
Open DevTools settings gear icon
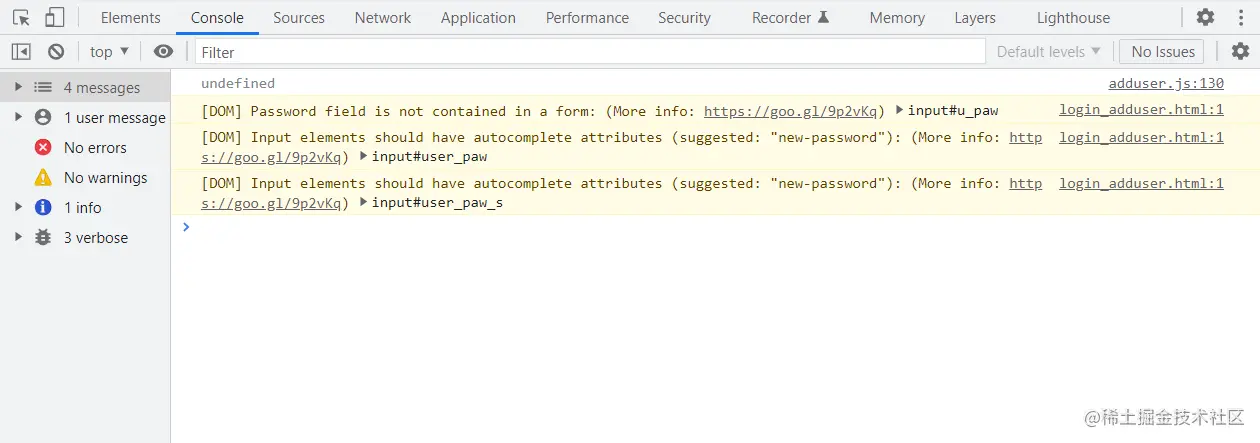pos(1205,17)
